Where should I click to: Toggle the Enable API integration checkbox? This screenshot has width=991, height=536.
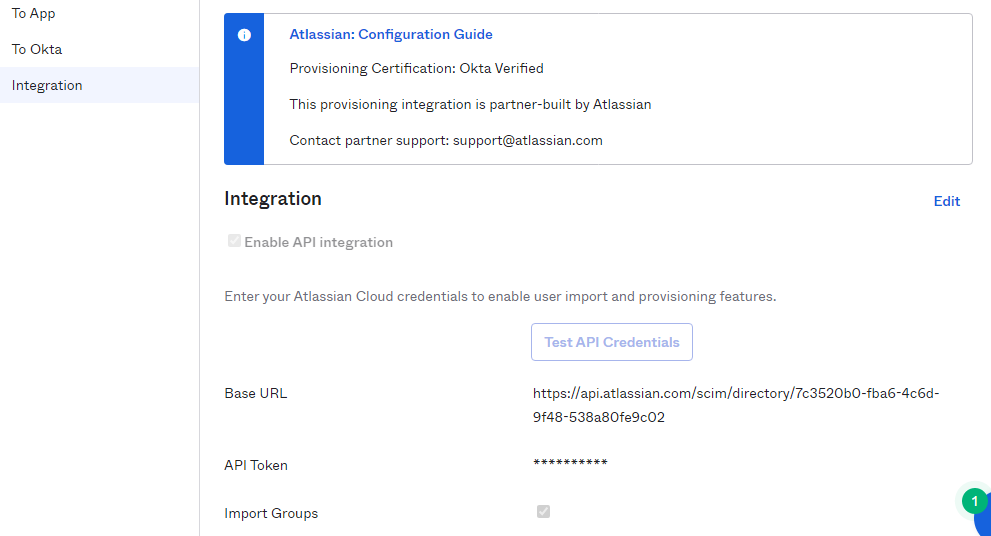click(x=234, y=241)
